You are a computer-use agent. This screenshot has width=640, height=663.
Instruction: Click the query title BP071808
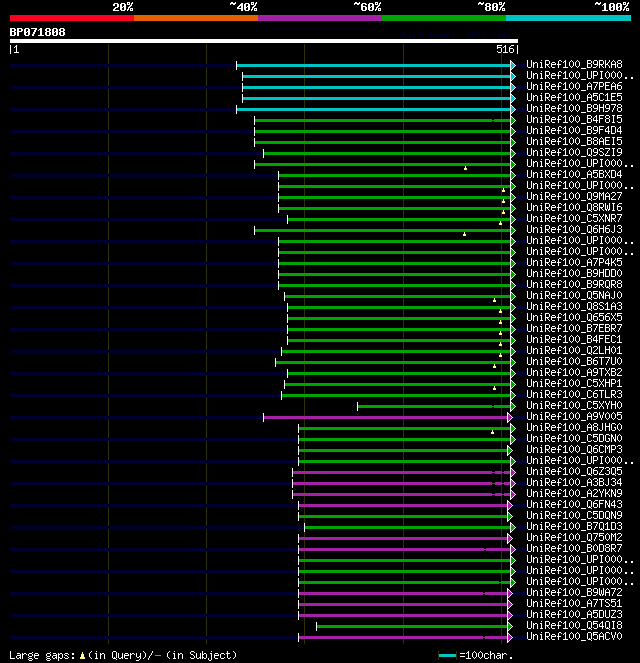[x=38, y=33]
